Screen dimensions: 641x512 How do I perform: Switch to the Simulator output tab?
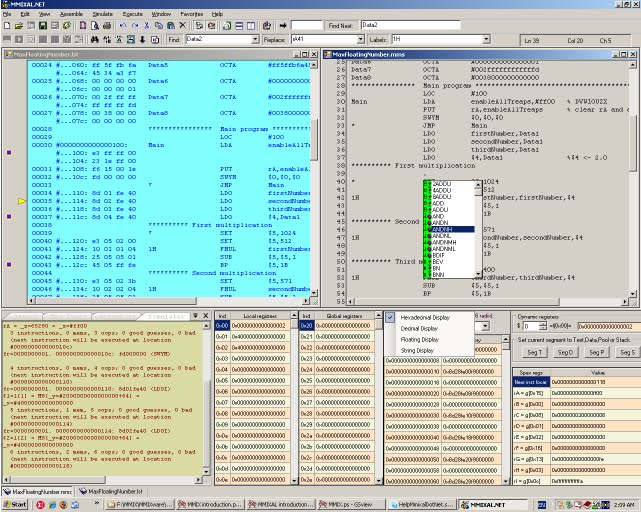[x=166, y=316]
